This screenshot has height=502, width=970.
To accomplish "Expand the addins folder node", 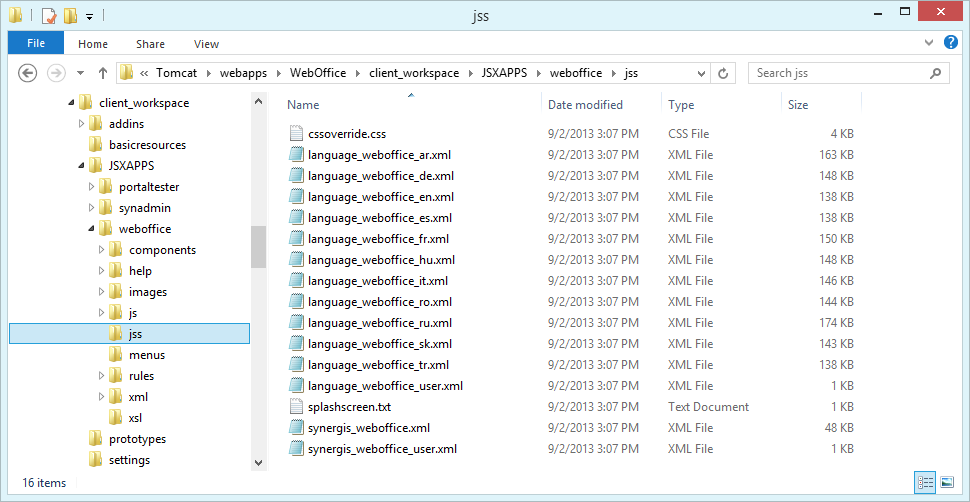I will [82, 124].
